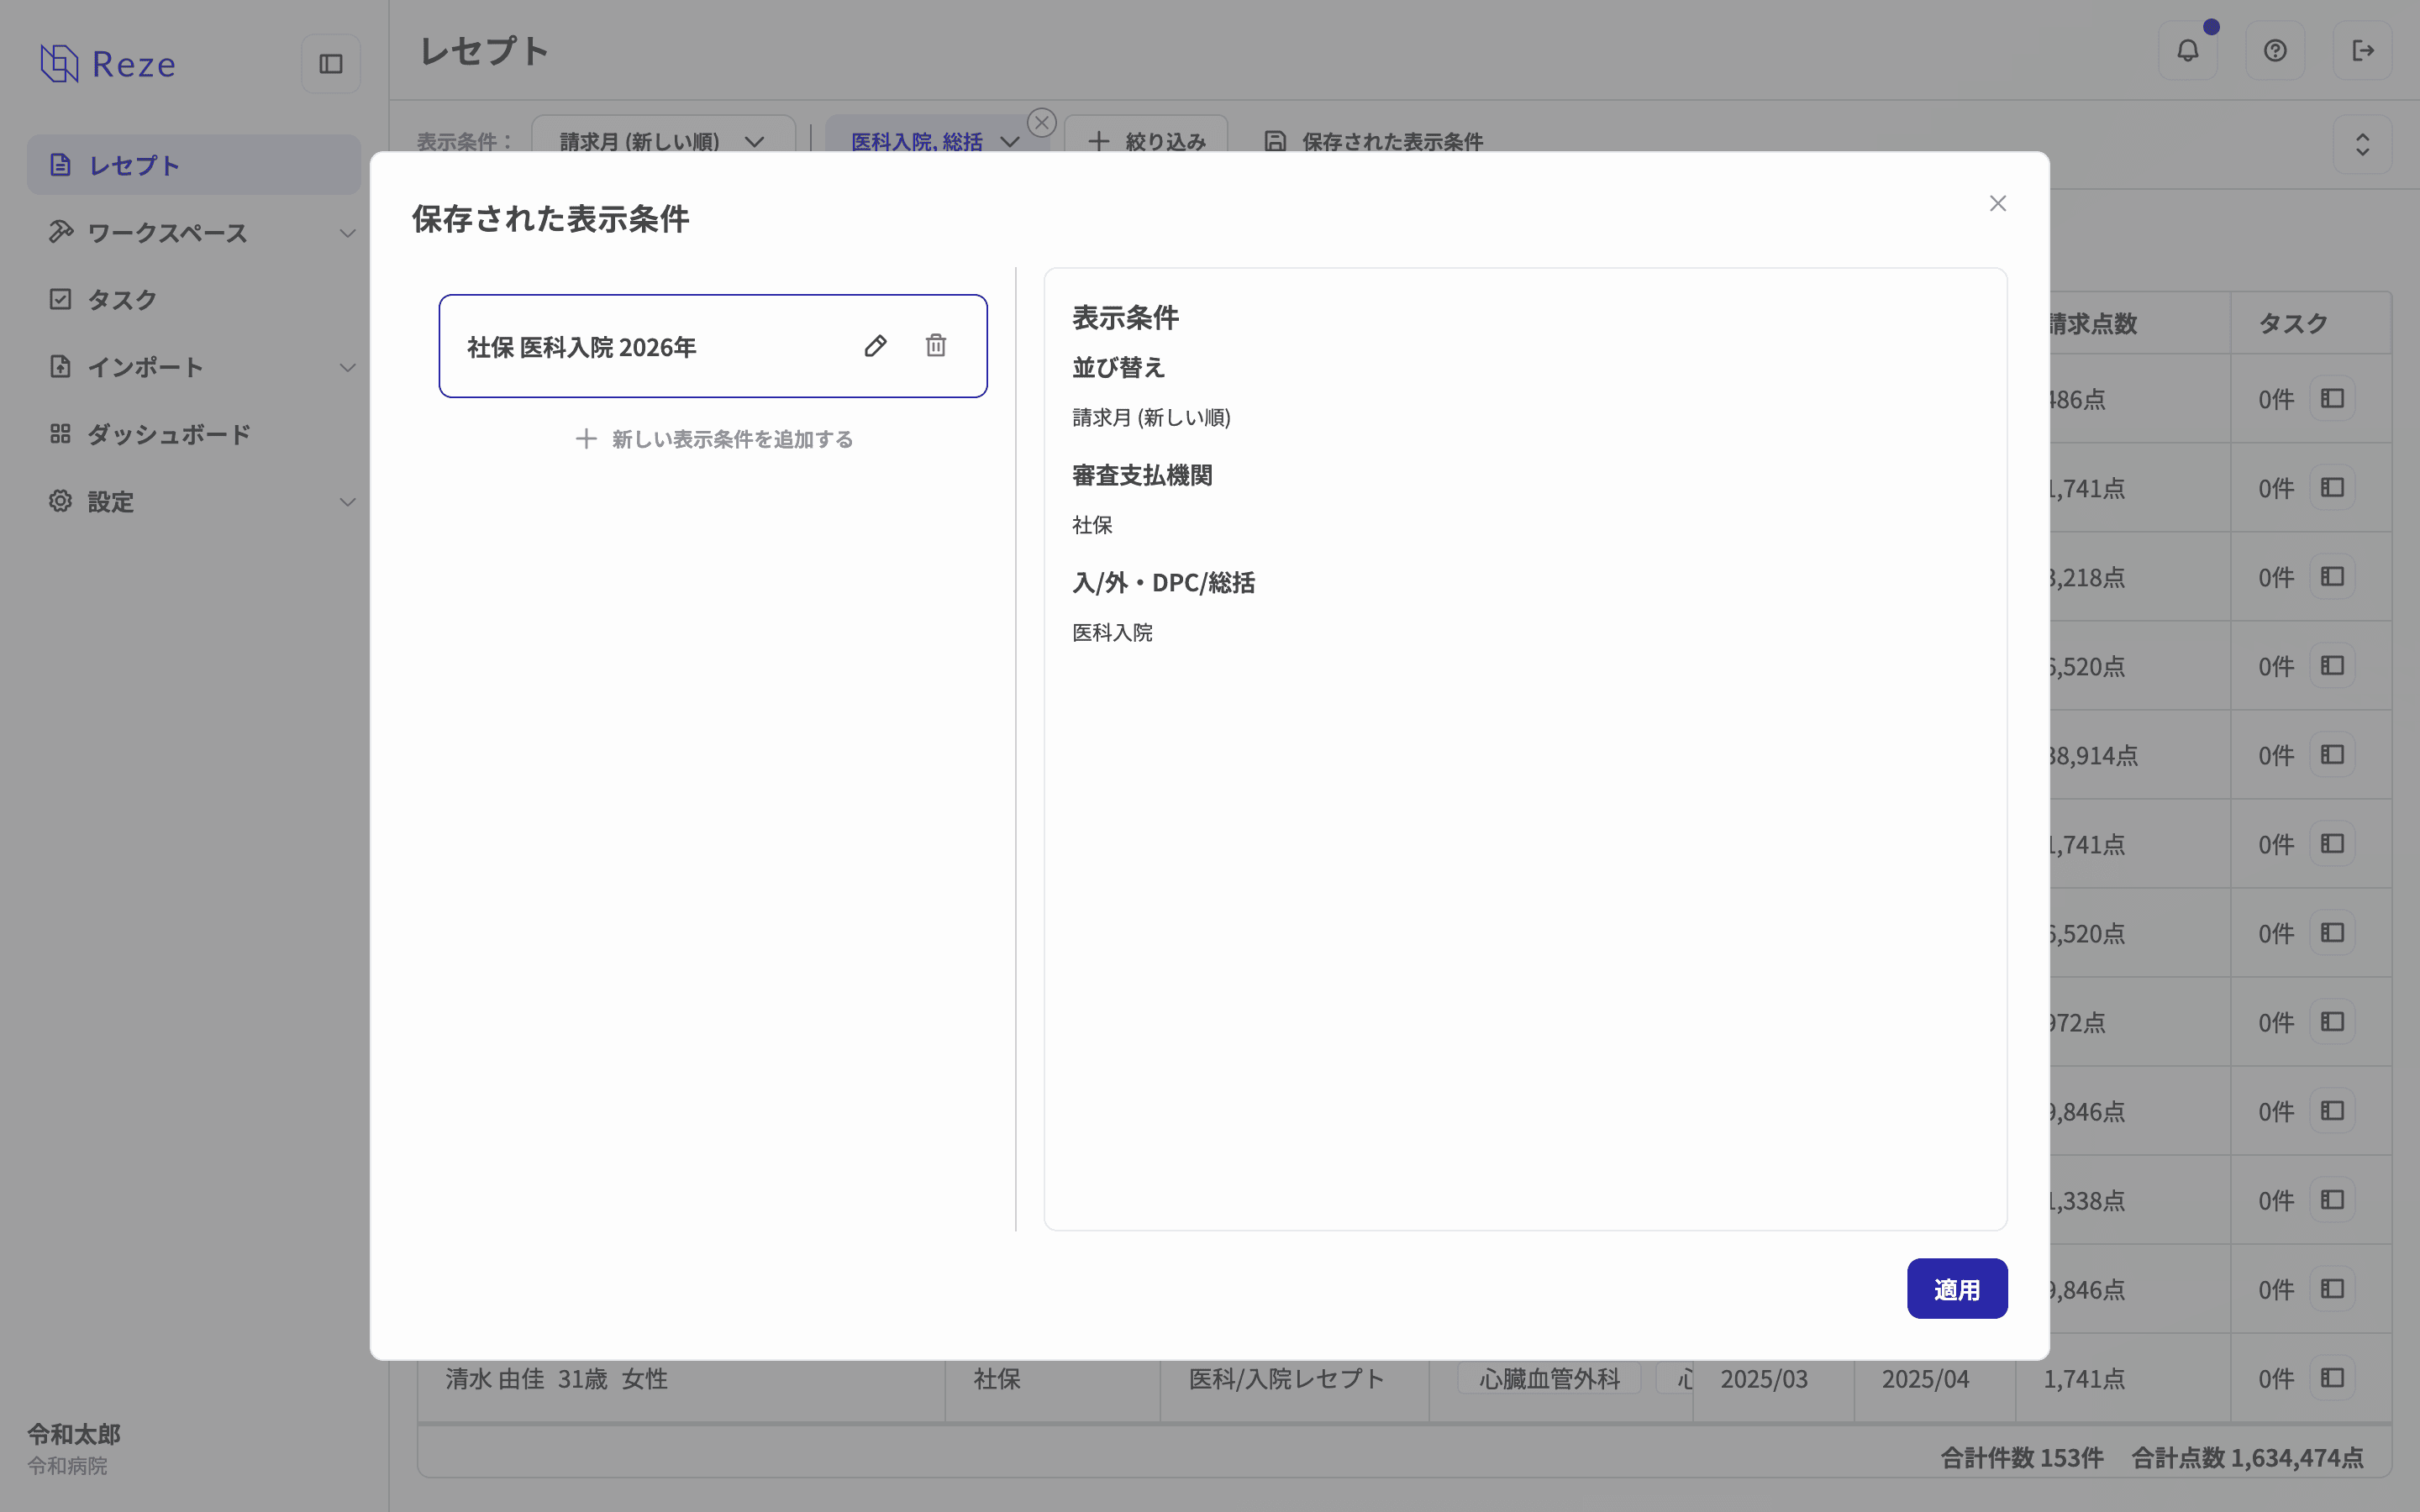Click the logout icon in header
Screen dimensions: 2420x1512
[x=2363, y=51]
